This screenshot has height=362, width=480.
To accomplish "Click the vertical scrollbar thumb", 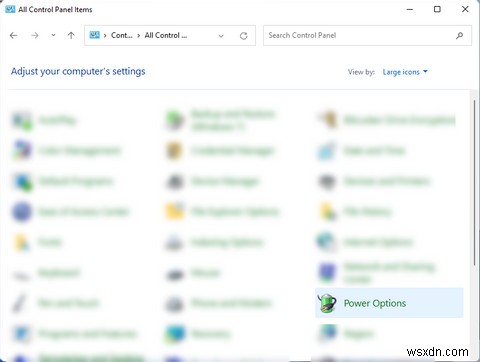I will (x=475, y=183).
